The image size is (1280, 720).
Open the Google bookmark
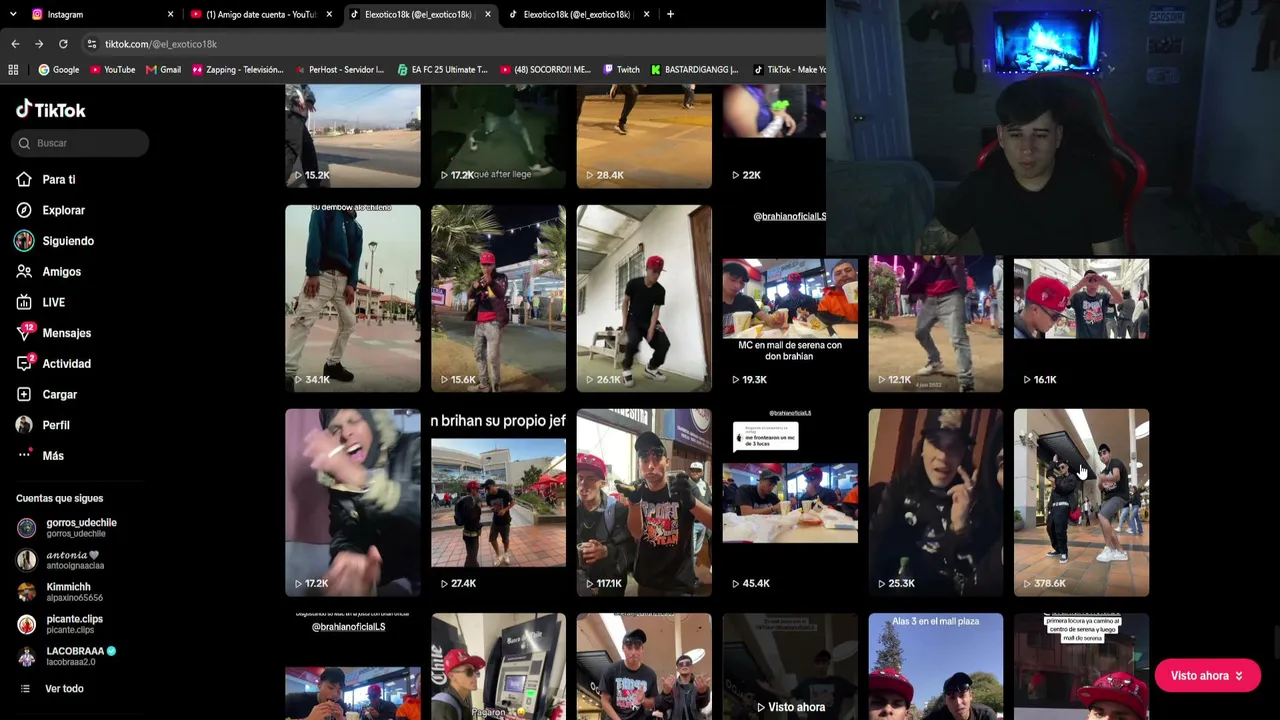point(58,70)
